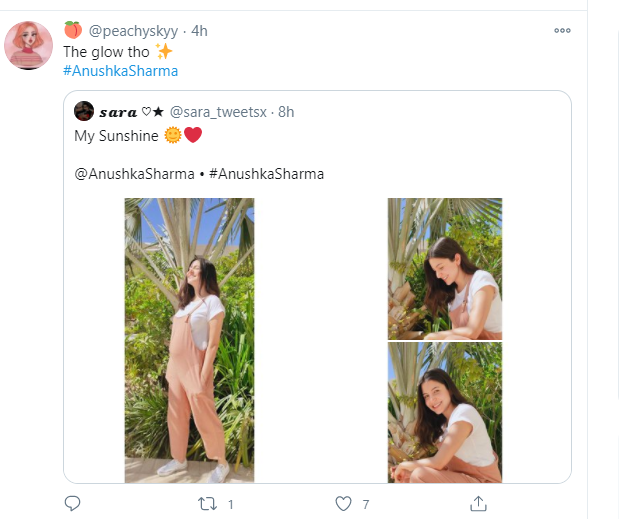Click the like count of 7
Viewport: 619px width, 519px height.
point(366,504)
